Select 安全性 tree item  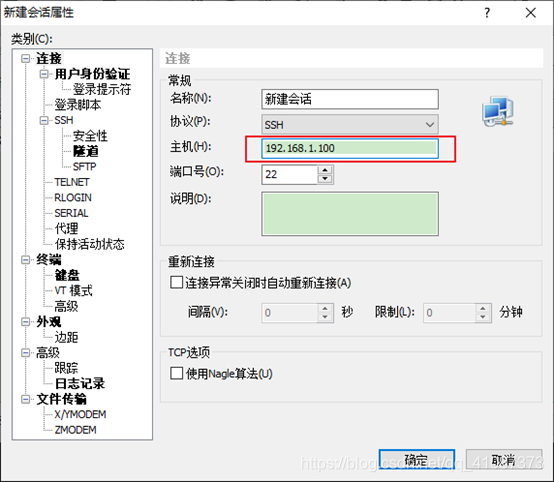tap(90, 136)
